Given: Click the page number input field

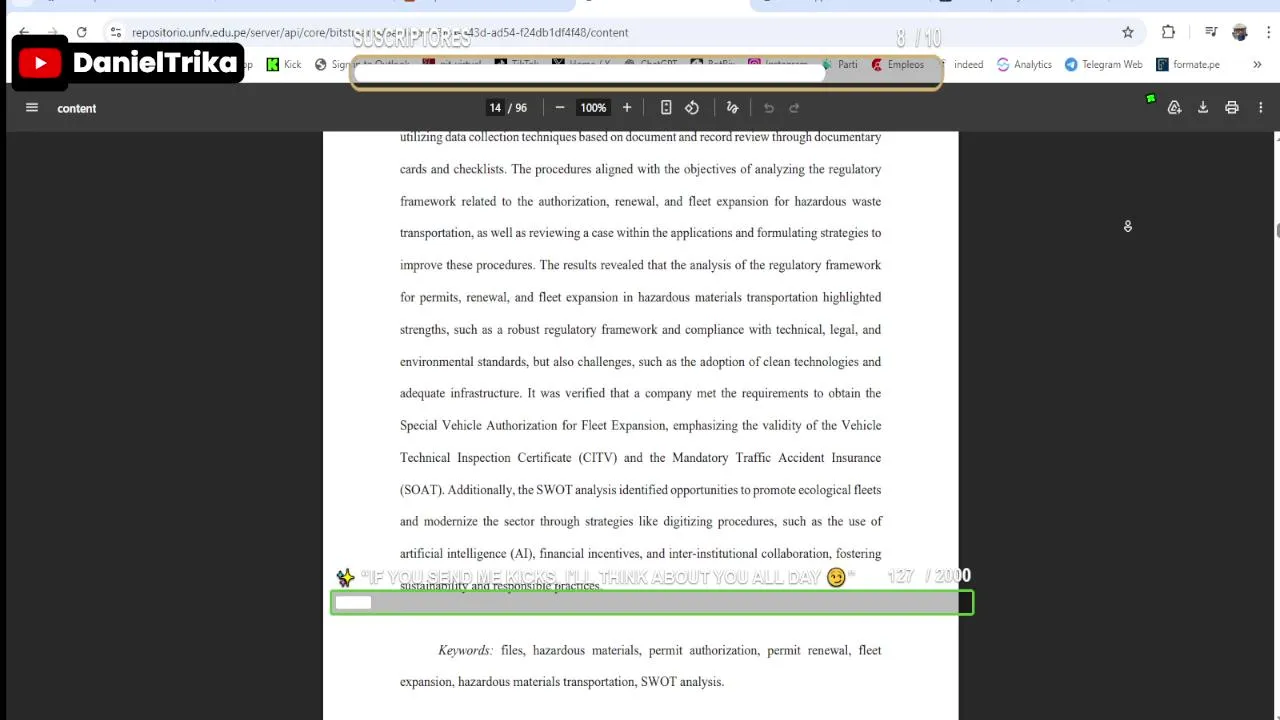Looking at the screenshot, I should (495, 108).
